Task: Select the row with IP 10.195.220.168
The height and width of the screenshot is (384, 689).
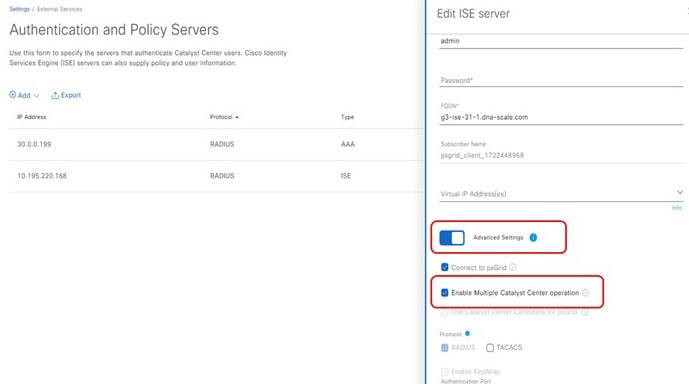Action: 216,176
